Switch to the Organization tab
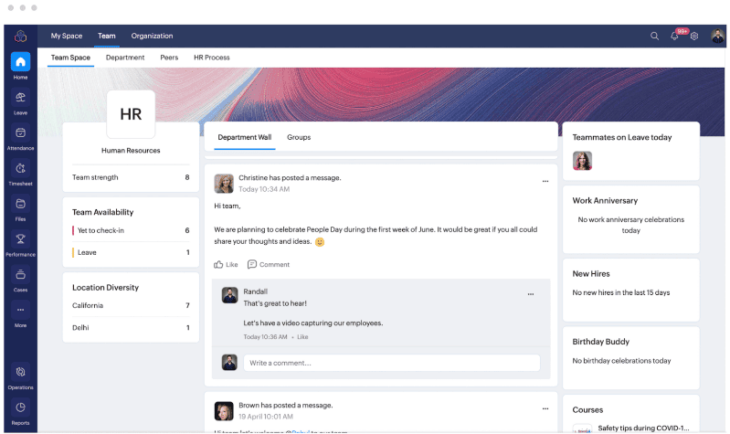The image size is (730, 434). pyautogui.click(x=152, y=36)
